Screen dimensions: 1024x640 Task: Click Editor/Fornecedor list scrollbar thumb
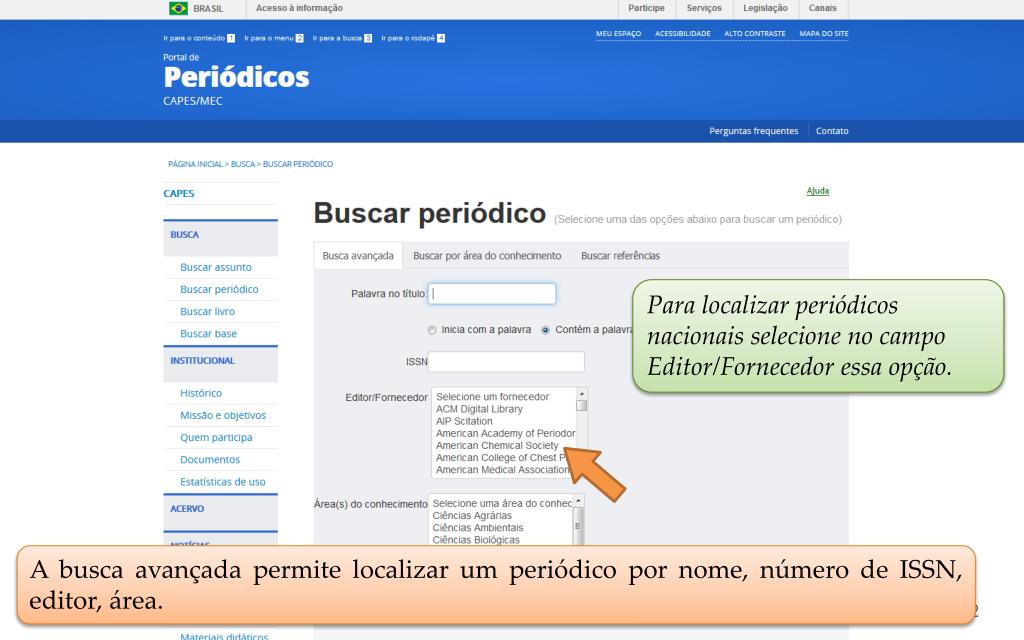click(x=582, y=406)
